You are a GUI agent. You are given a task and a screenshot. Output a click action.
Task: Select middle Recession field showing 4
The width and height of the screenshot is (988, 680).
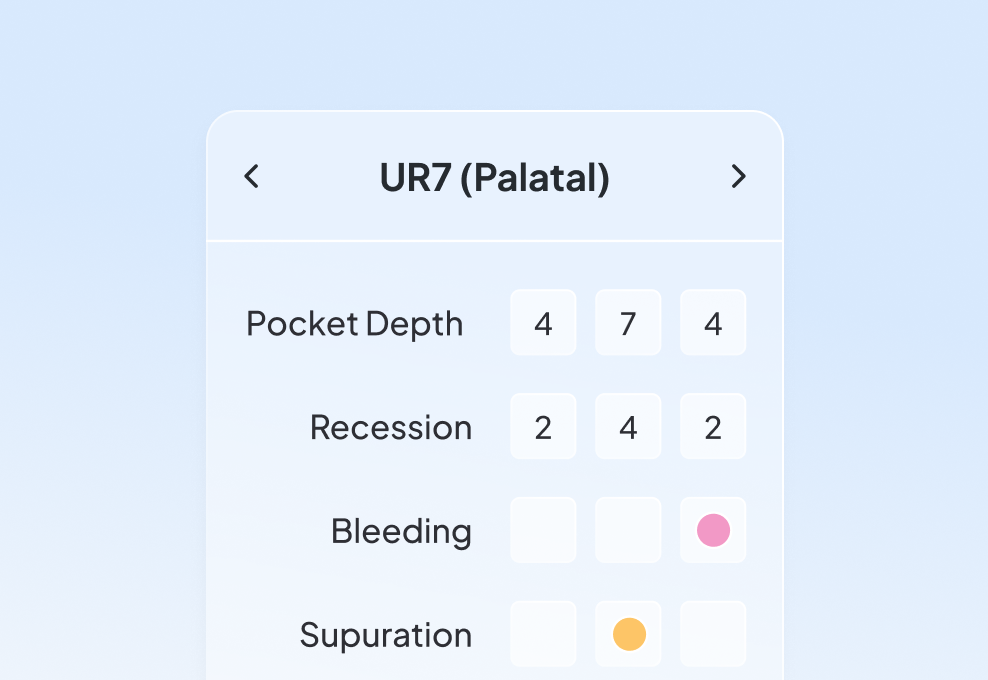pyautogui.click(x=628, y=427)
